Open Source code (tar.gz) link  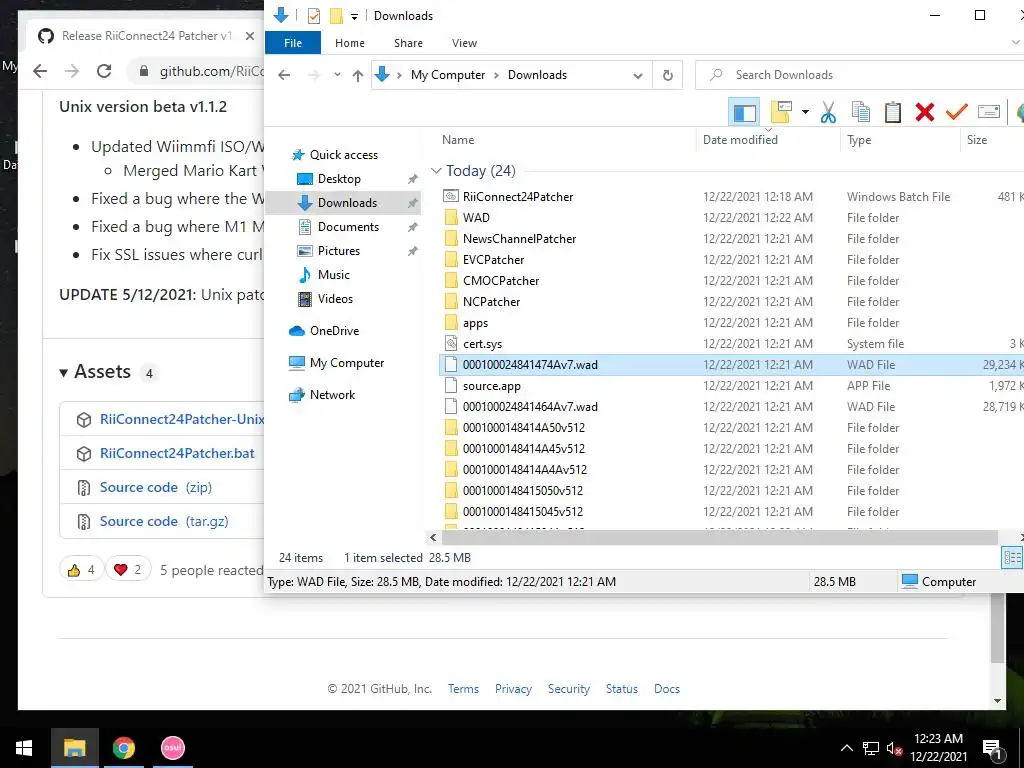[x=164, y=521]
